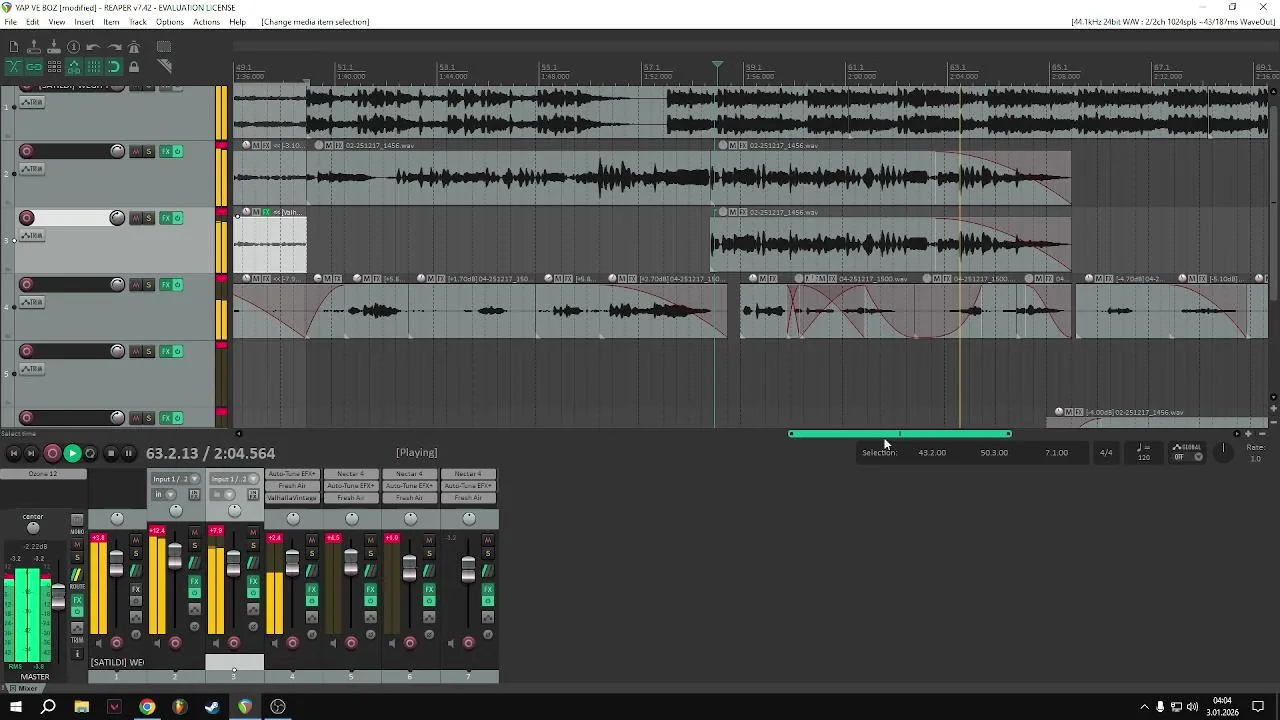This screenshot has width=1280, height=720.
Task: Open record mode 'in' dropdown on strip 2
Action: click(x=164, y=494)
